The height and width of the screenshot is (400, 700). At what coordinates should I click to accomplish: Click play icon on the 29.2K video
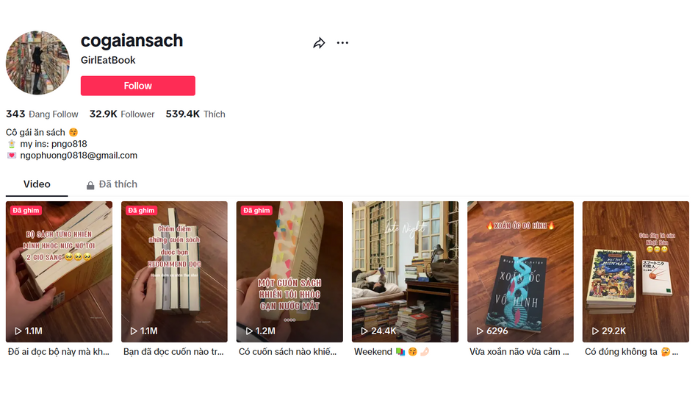coord(595,331)
